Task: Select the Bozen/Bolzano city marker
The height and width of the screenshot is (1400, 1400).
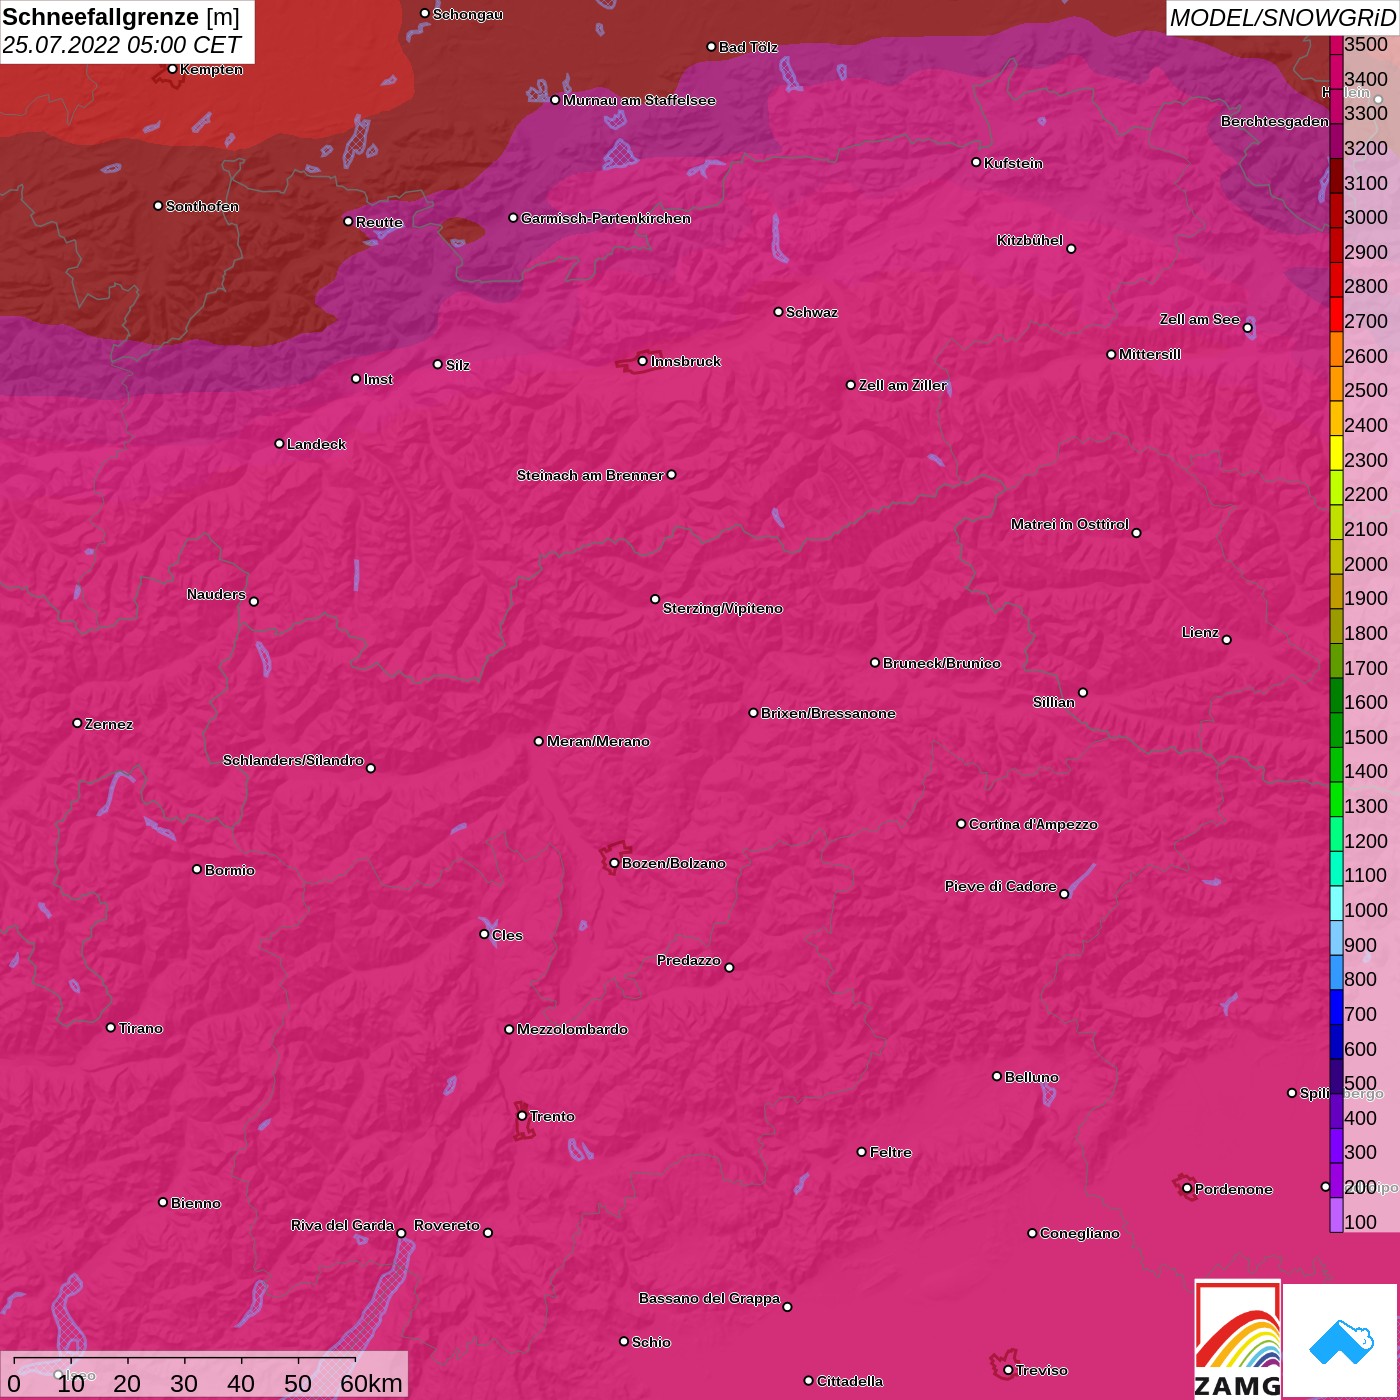Action: pyautogui.click(x=614, y=863)
